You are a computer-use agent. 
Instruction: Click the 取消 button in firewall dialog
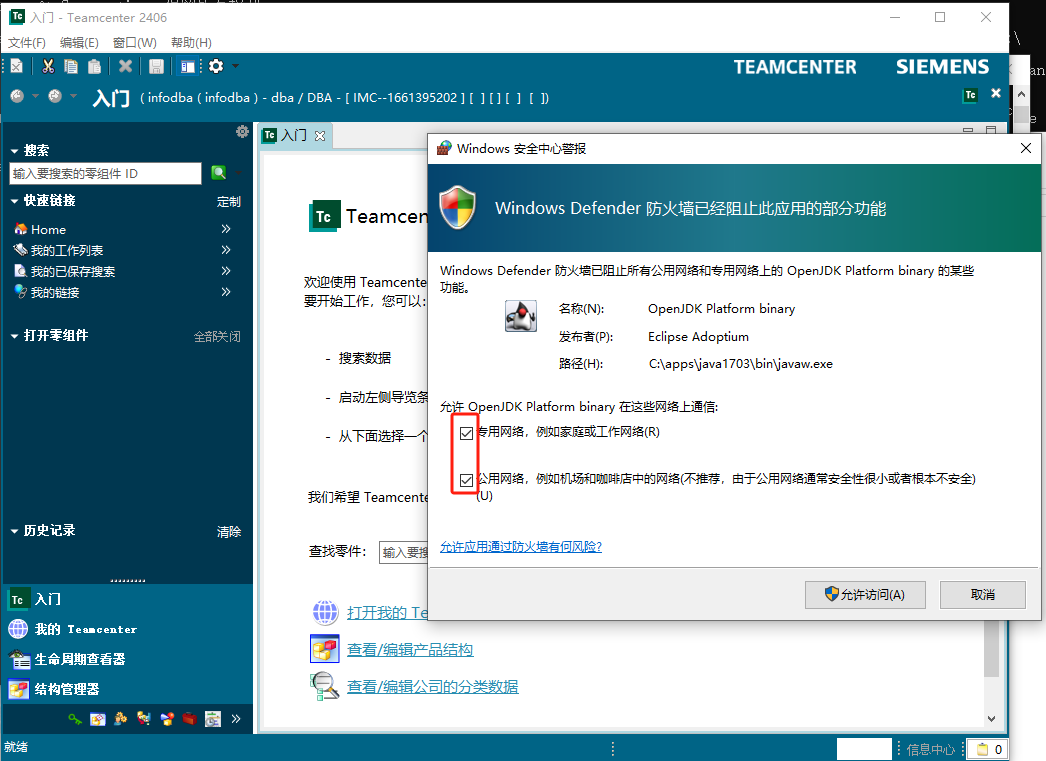(983, 594)
